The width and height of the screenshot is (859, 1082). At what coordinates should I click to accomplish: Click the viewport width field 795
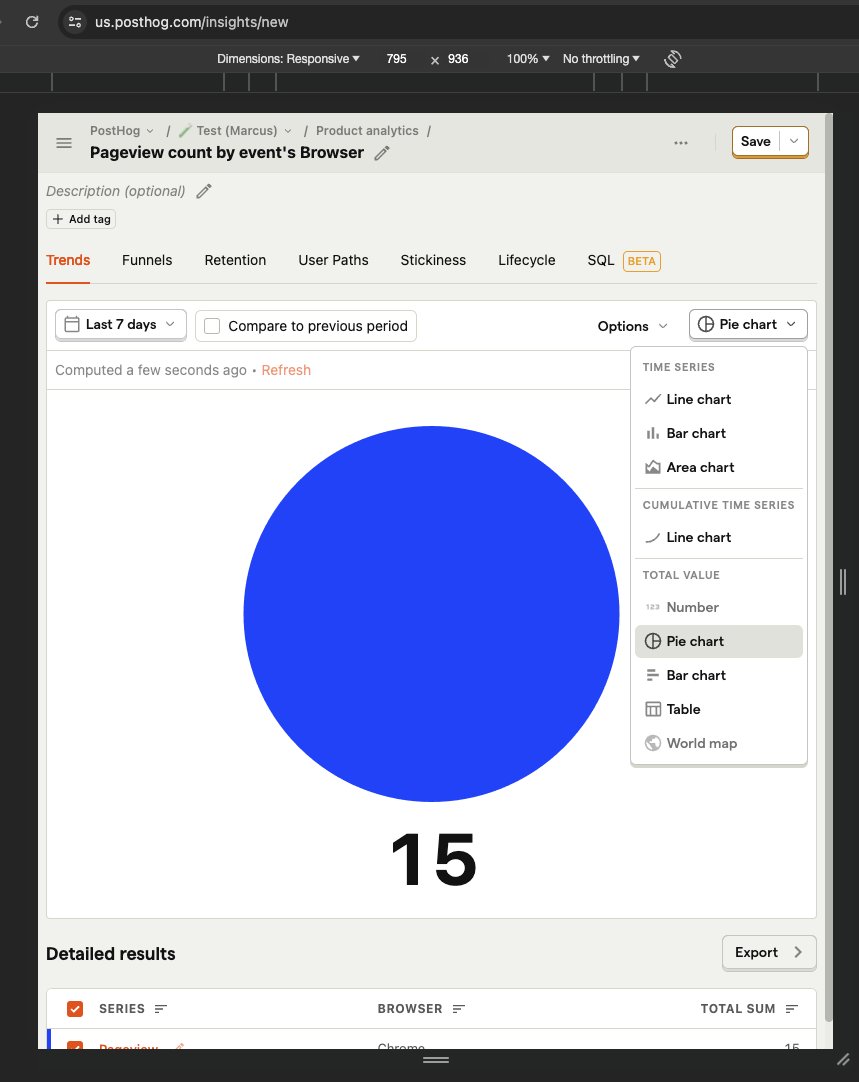coord(396,59)
